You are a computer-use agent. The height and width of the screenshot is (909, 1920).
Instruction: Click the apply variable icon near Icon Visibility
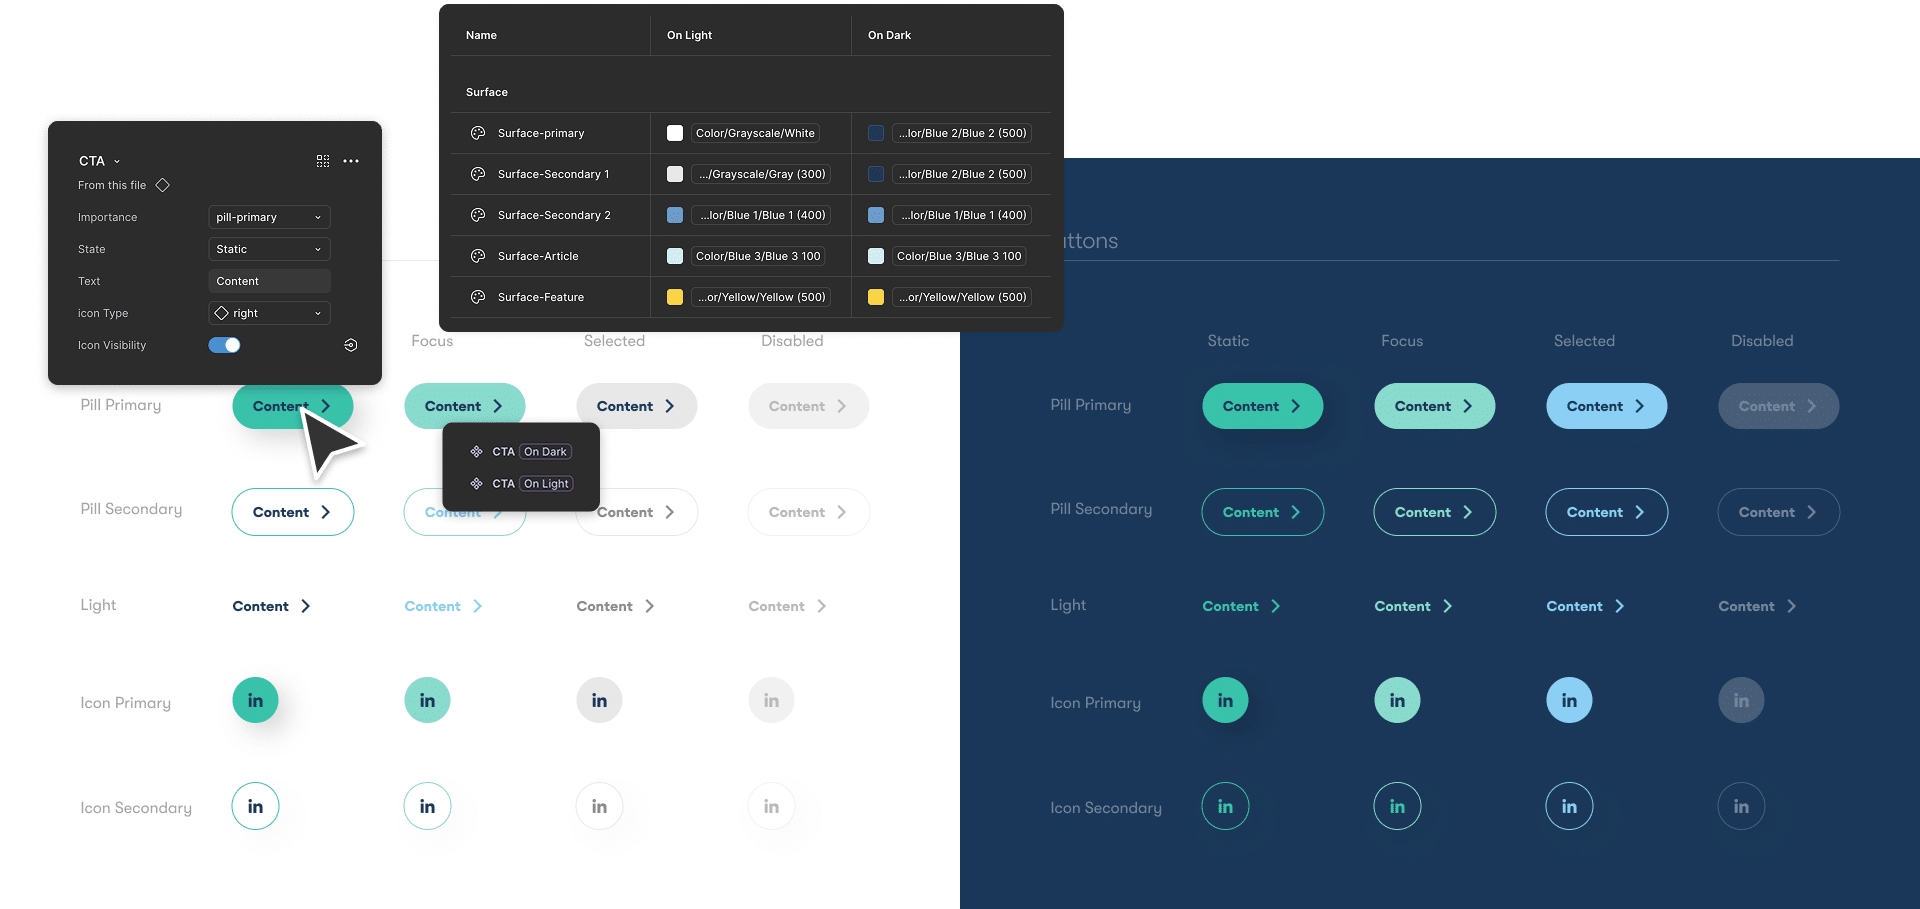[351, 345]
